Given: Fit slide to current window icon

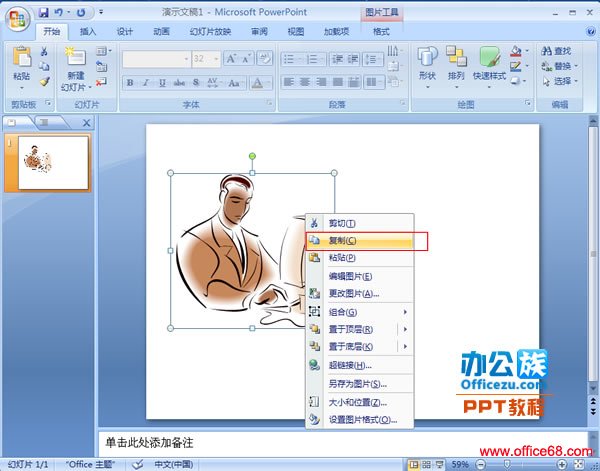Looking at the screenshot, I should tap(579, 465).
